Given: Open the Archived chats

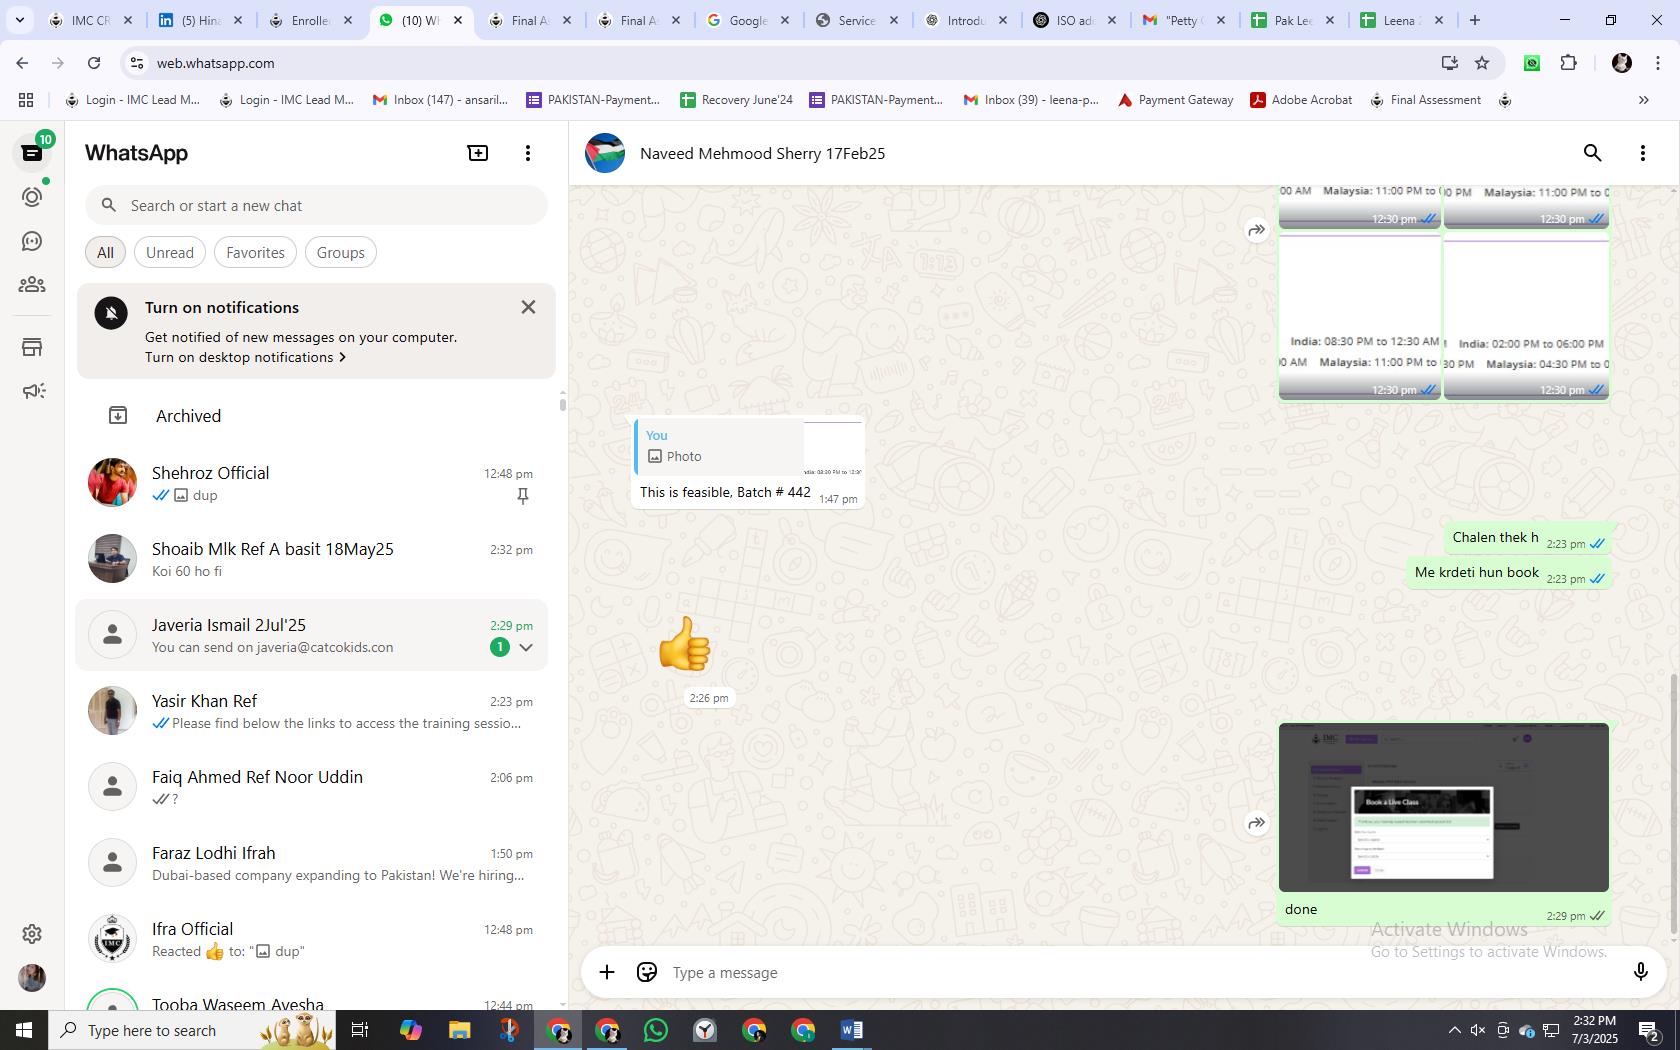Looking at the screenshot, I should (x=312, y=416).
